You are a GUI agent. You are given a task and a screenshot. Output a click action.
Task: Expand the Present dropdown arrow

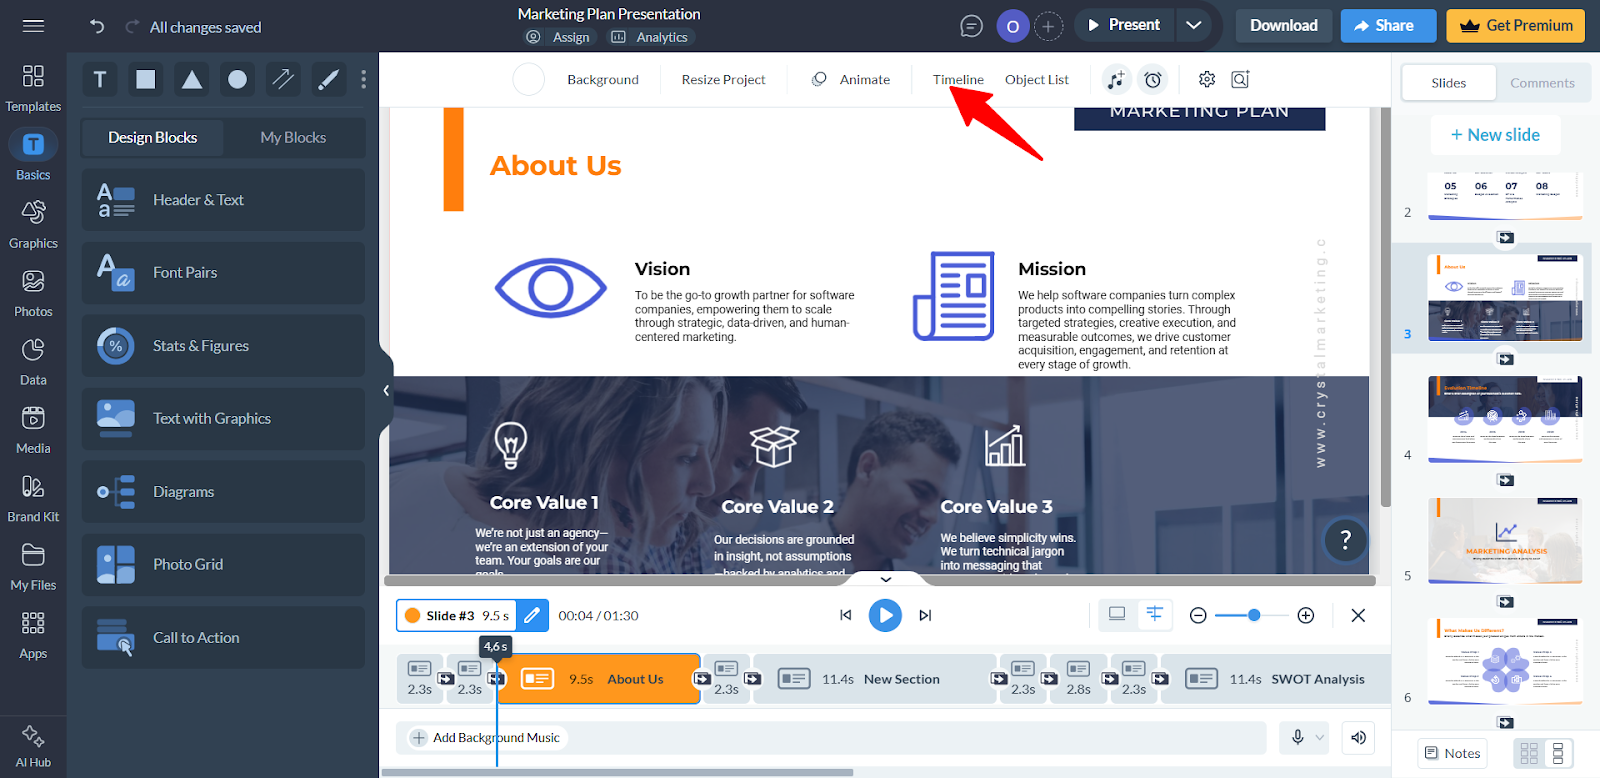(1193, 26)
